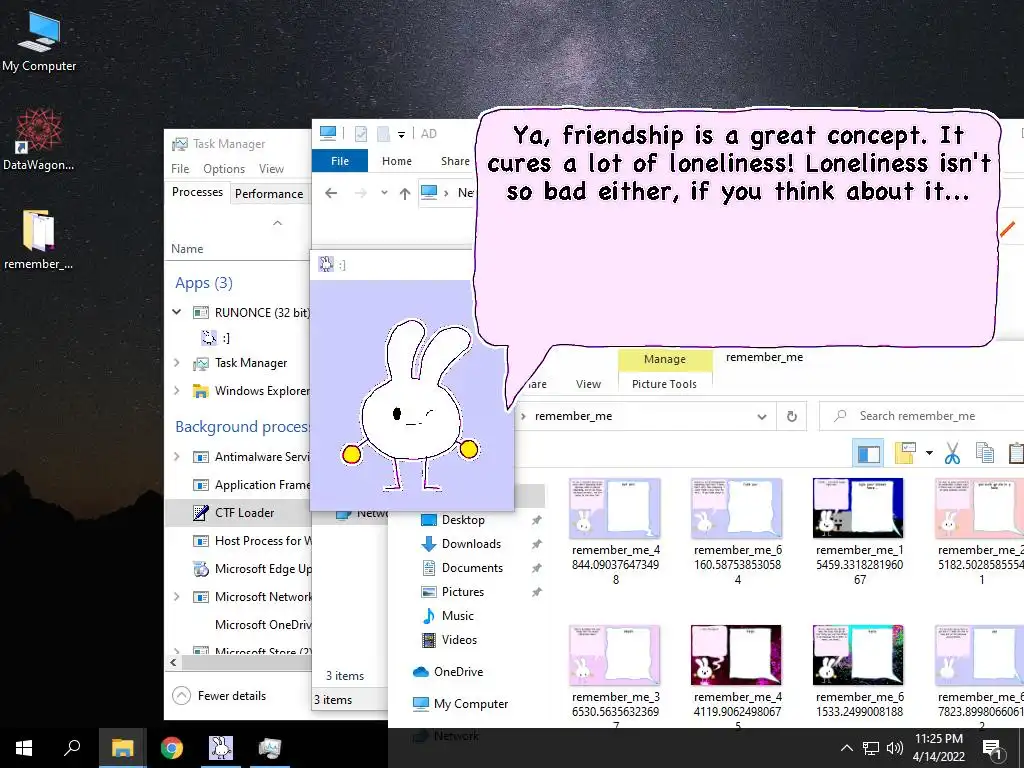Open Task Manager Options menu
Viewport: 1024px width, 768px height.
click(224, 168)
